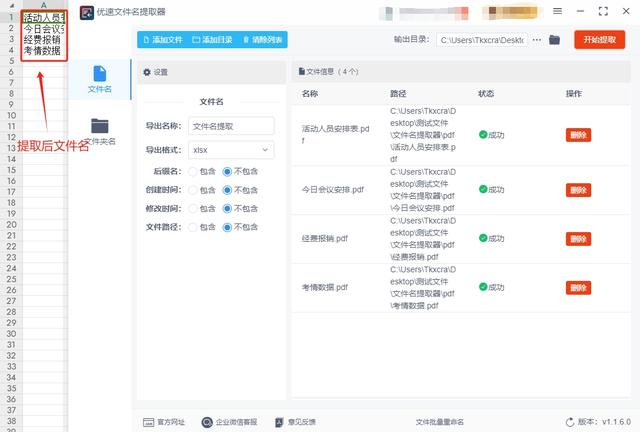Edit the 输出目录 path field
This screenshot has width=640, height=432.
(x=482, y=40)
